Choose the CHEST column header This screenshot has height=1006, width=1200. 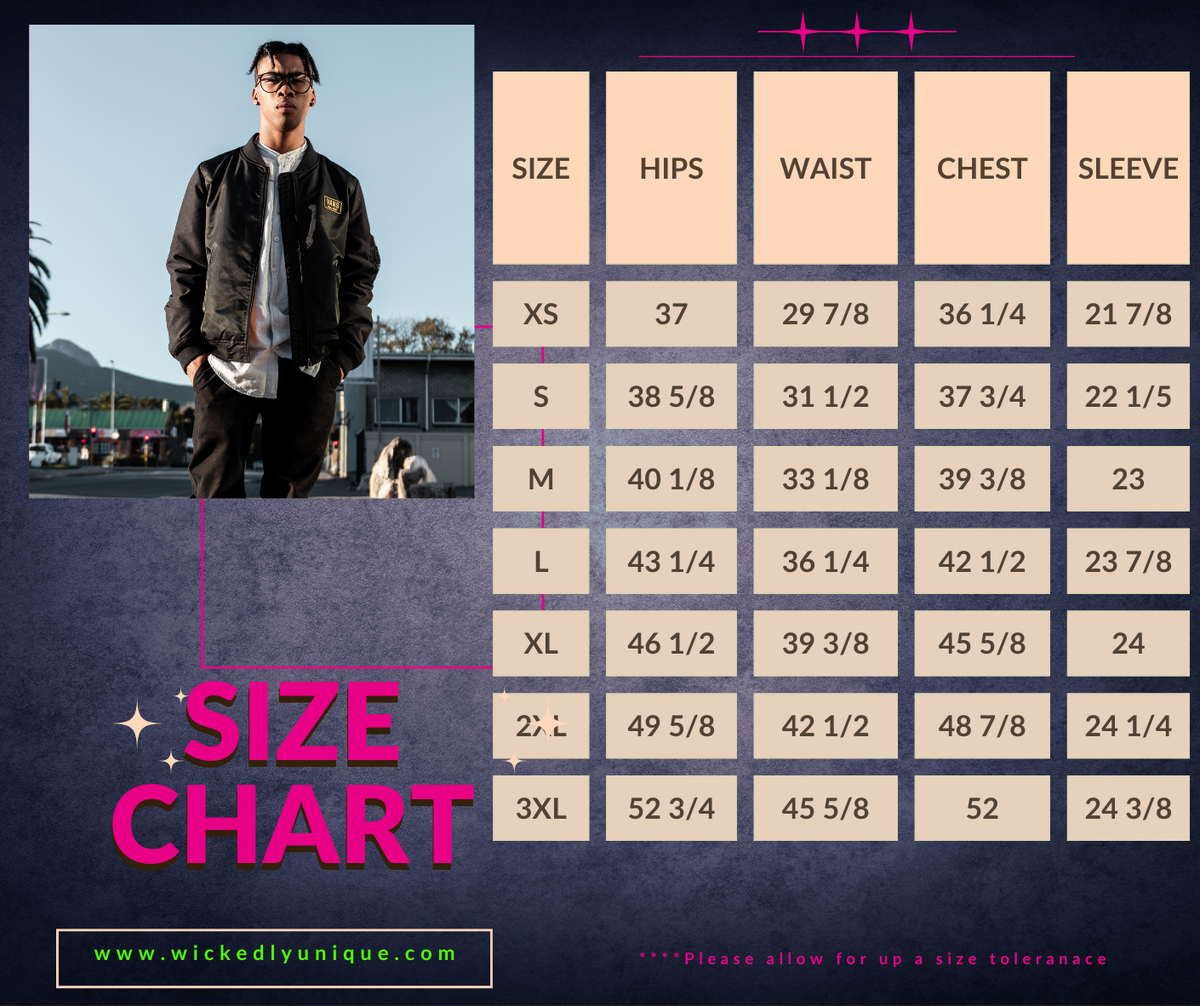point(981,168)
